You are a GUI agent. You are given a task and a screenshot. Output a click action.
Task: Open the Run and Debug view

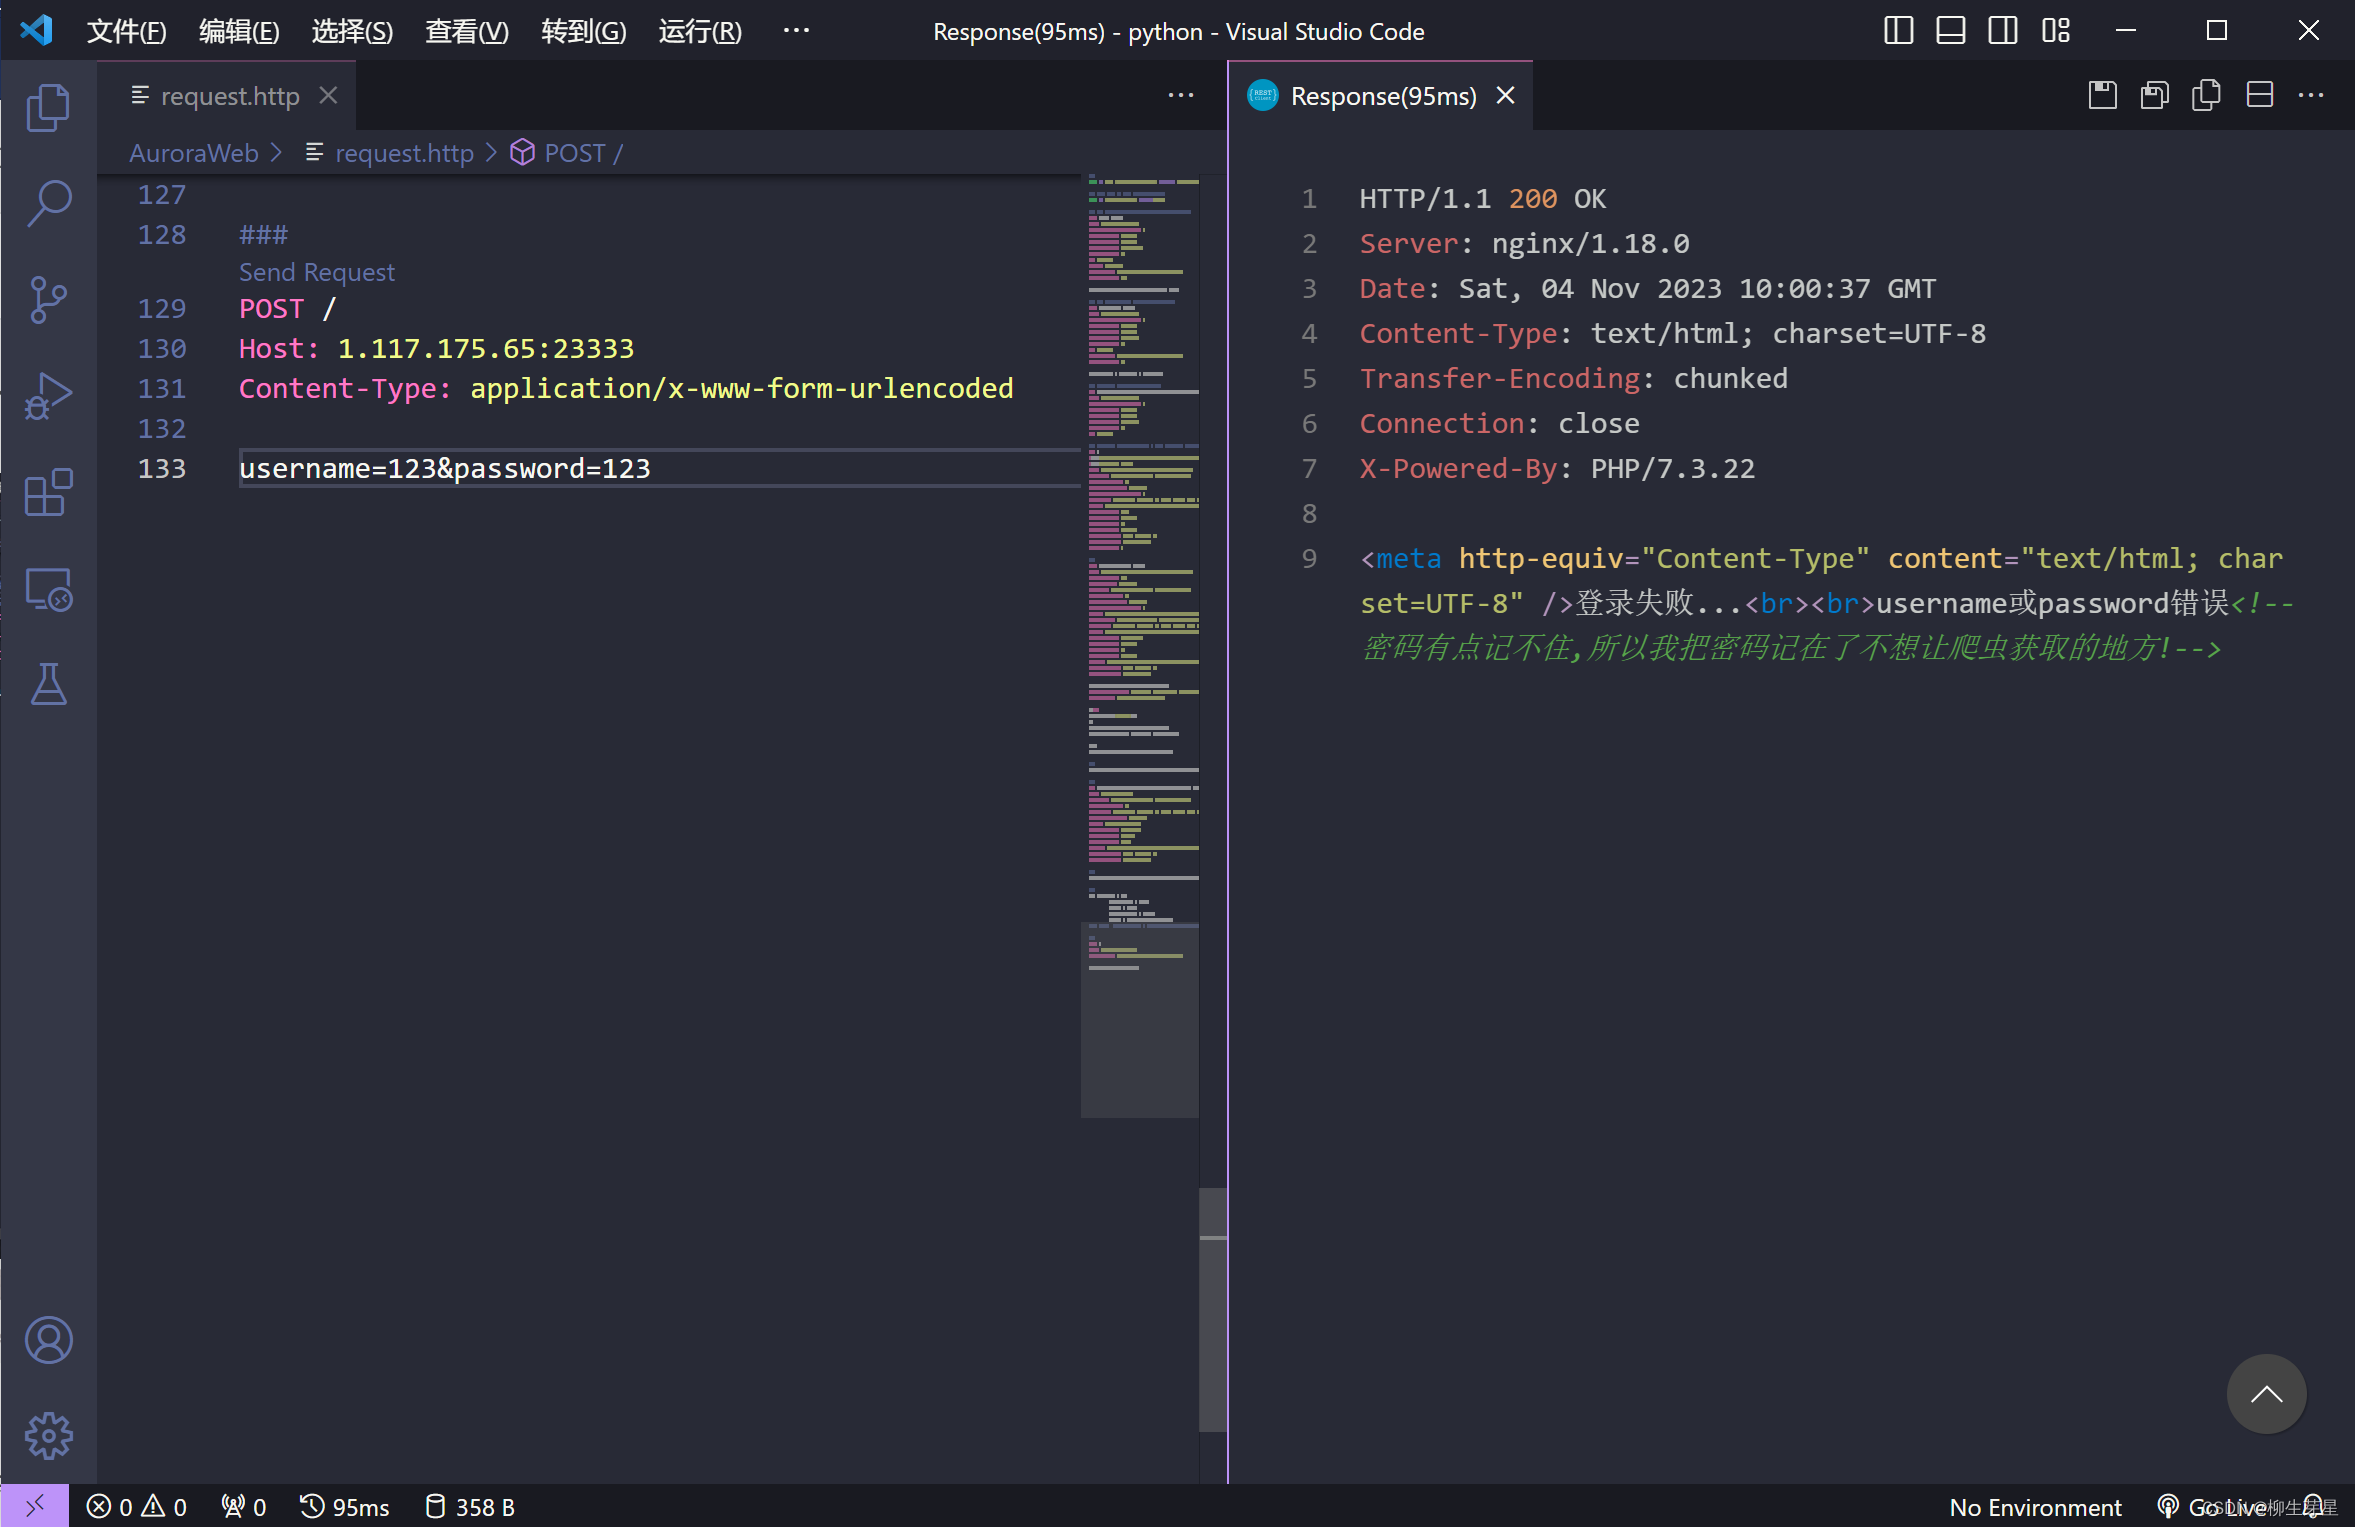point(48,396)
